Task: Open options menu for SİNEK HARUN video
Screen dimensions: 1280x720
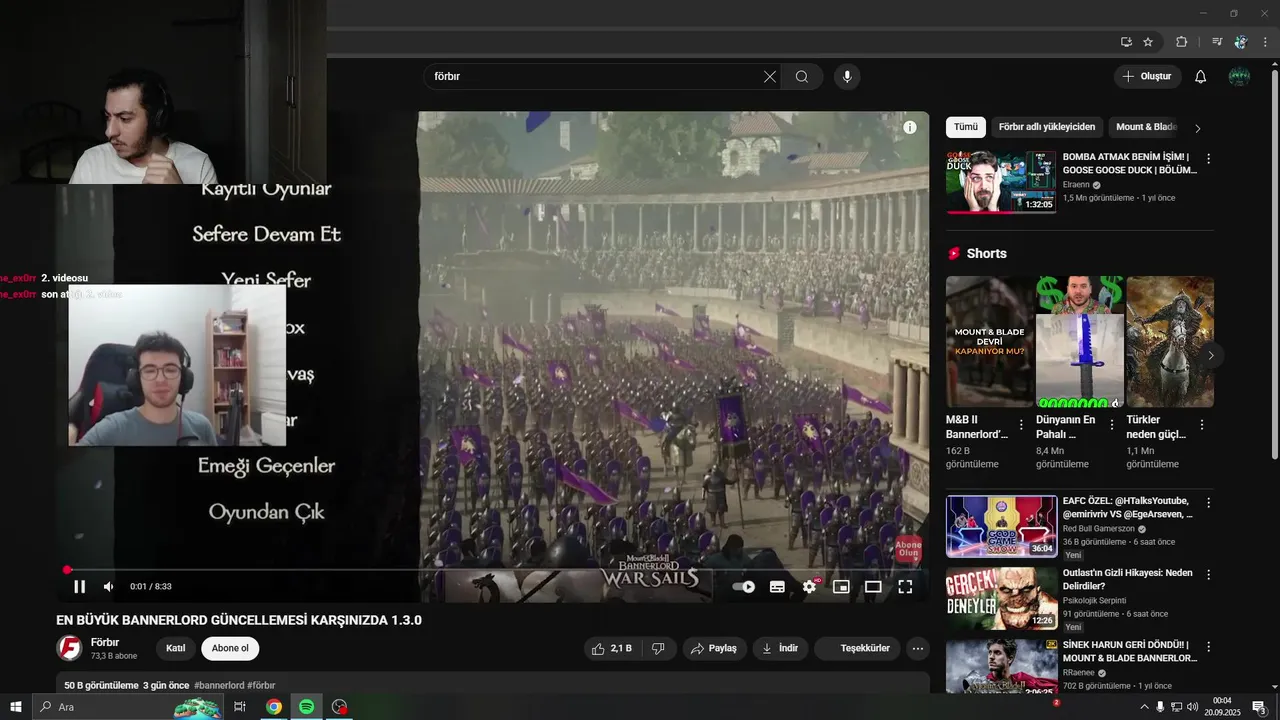Action: coord(1208,647)
